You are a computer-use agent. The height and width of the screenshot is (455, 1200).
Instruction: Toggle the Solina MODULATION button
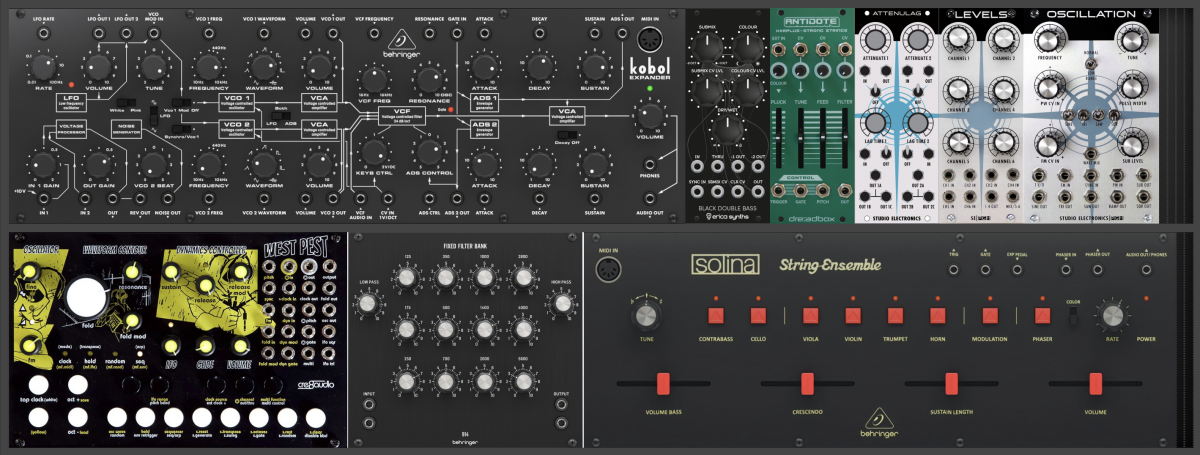[990, 316]
